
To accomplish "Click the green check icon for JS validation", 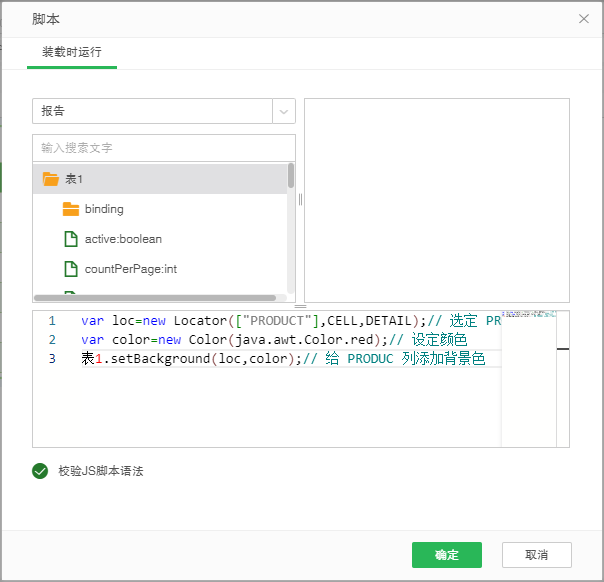I will click(40, 470).
